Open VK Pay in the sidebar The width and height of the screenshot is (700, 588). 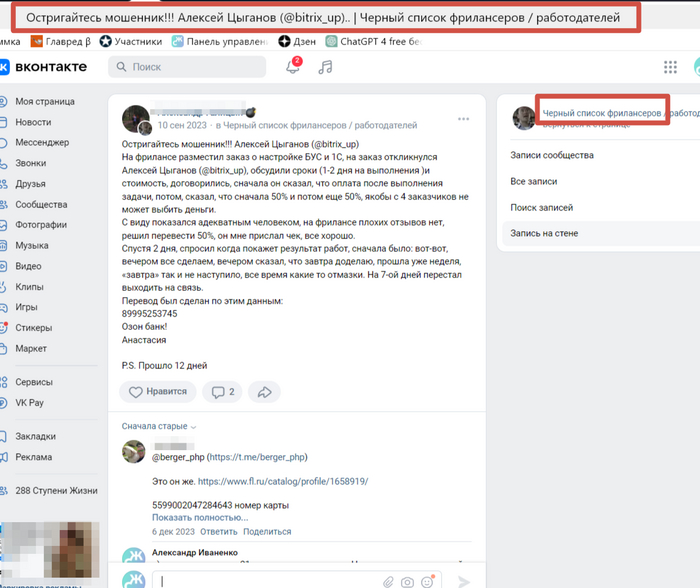(x=29, y=403)
